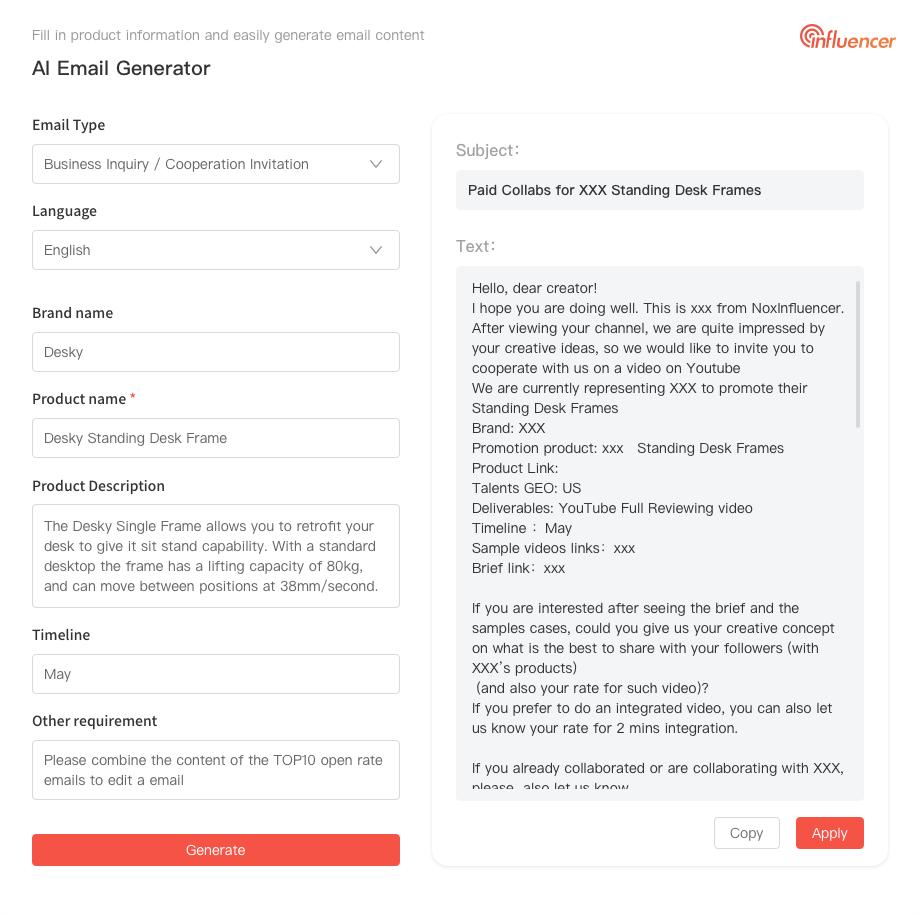Click the Other requirement label
920x914 pixels.
coord(94,721)
